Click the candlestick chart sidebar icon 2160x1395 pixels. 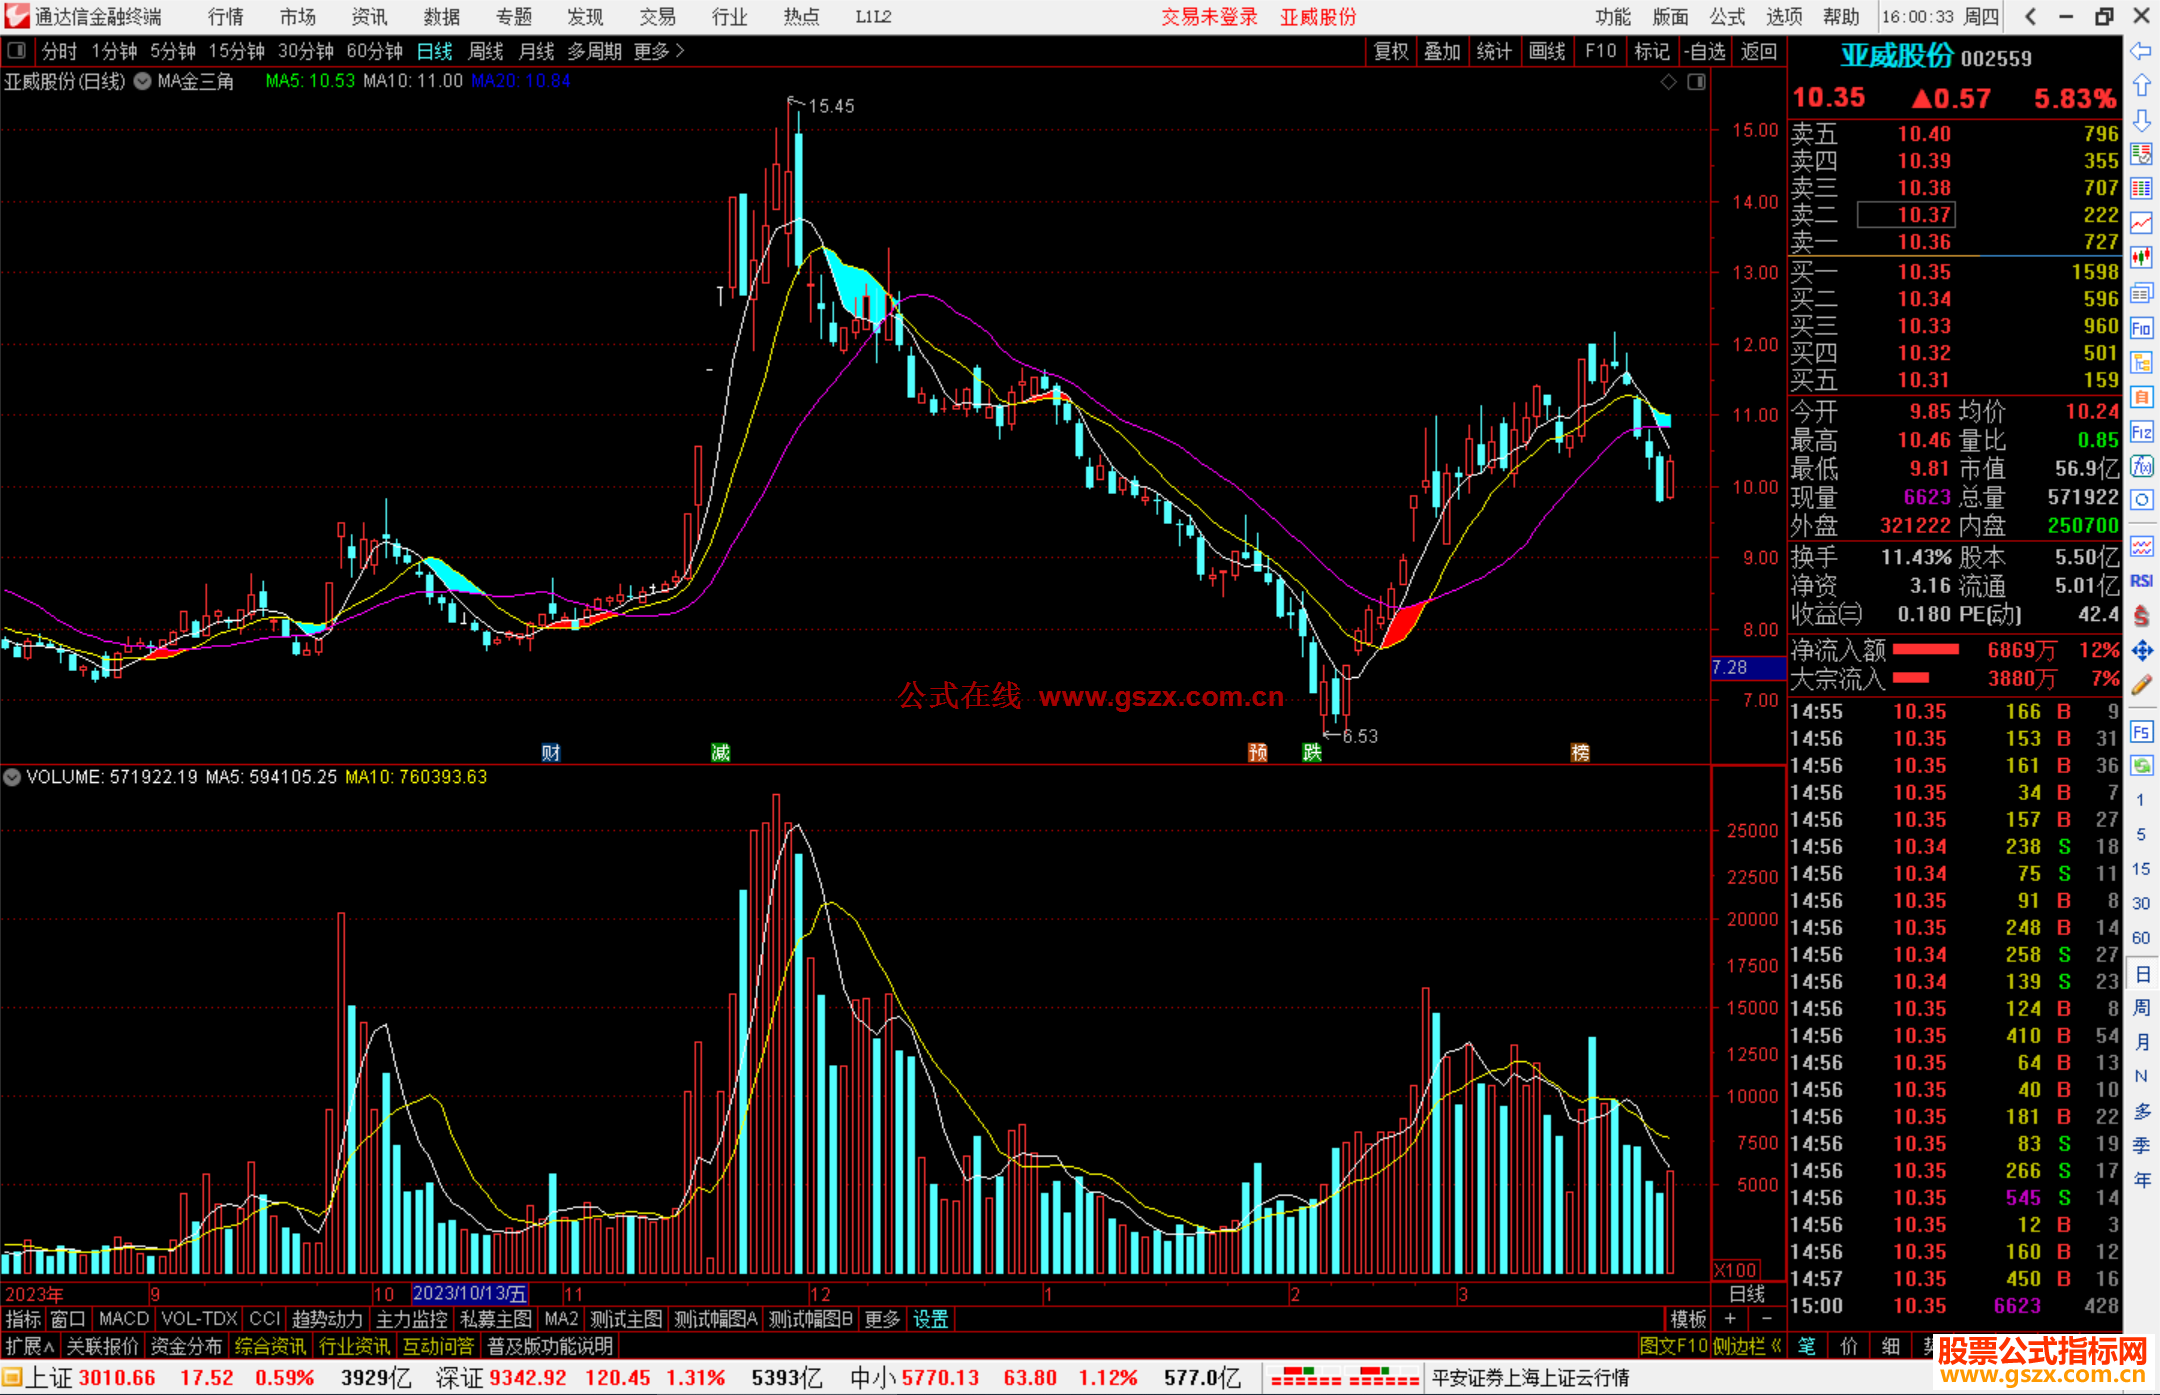coord(2141,258)
